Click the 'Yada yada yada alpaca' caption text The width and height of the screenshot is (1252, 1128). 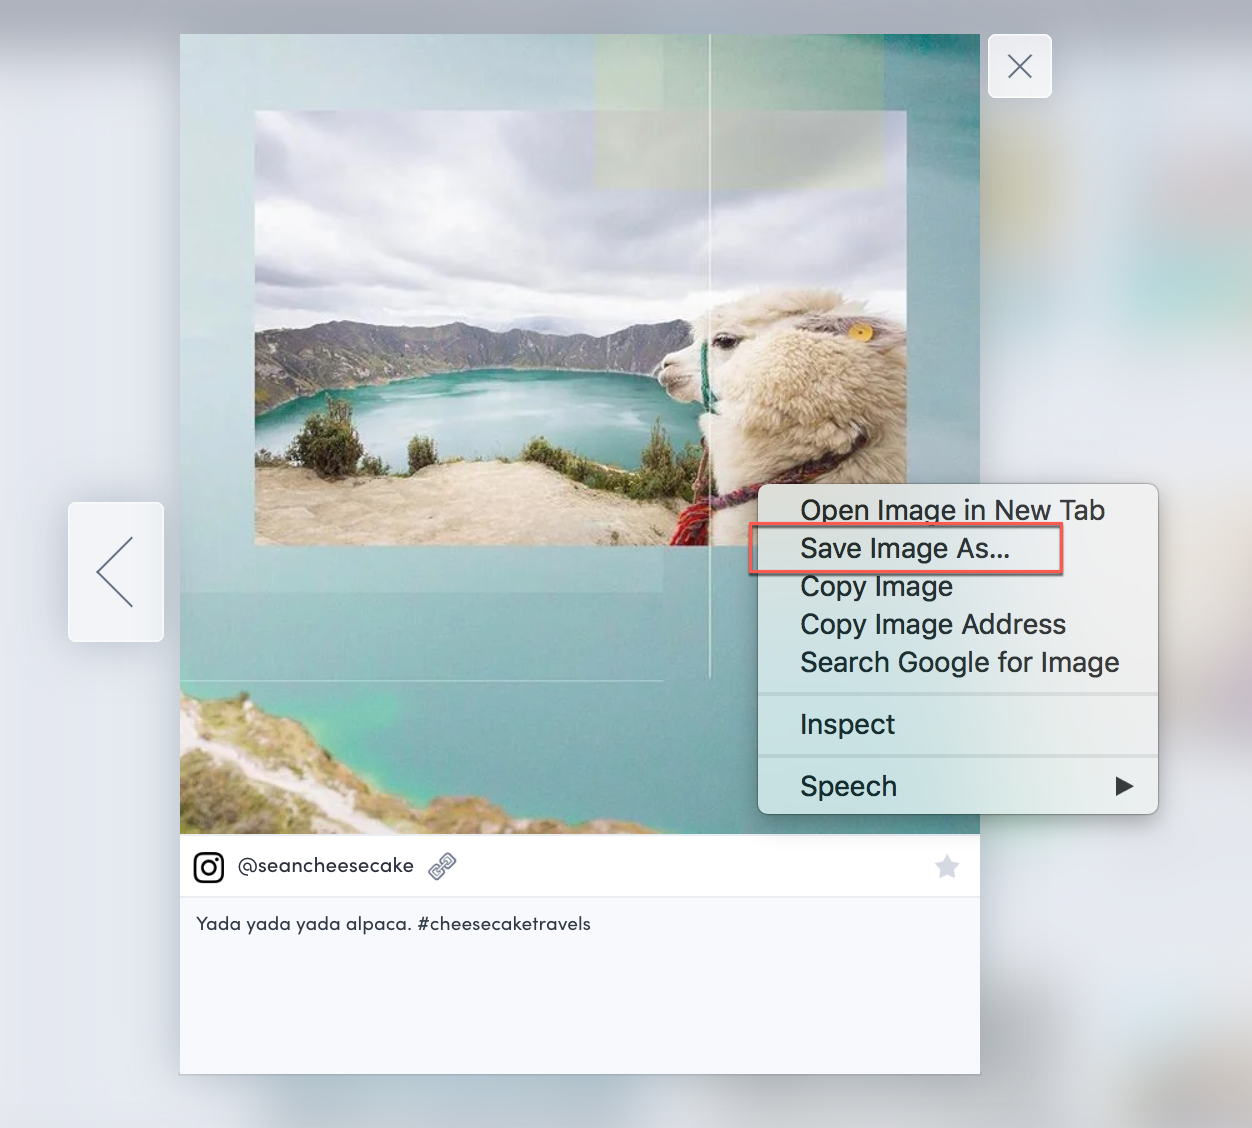point(303,924)
